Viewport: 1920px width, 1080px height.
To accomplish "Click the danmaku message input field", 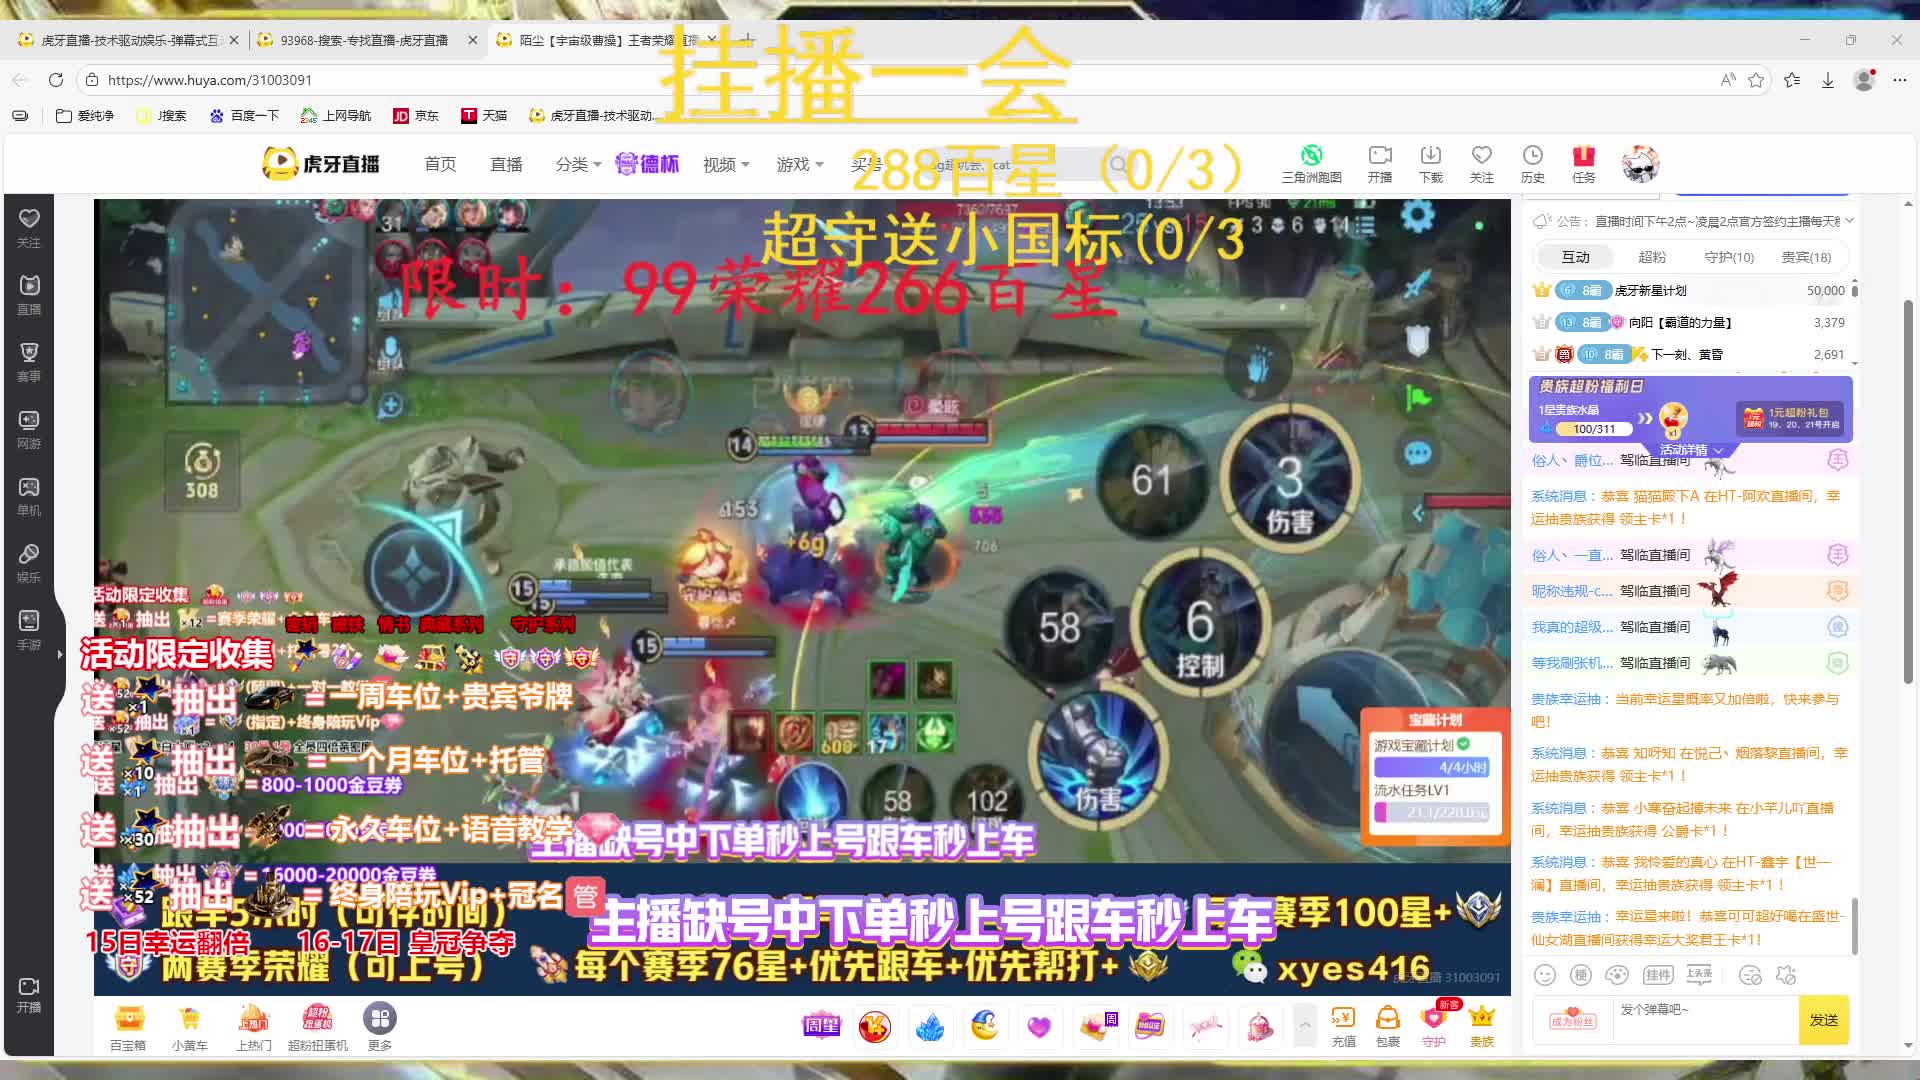I will [x=1705, y=1020].
